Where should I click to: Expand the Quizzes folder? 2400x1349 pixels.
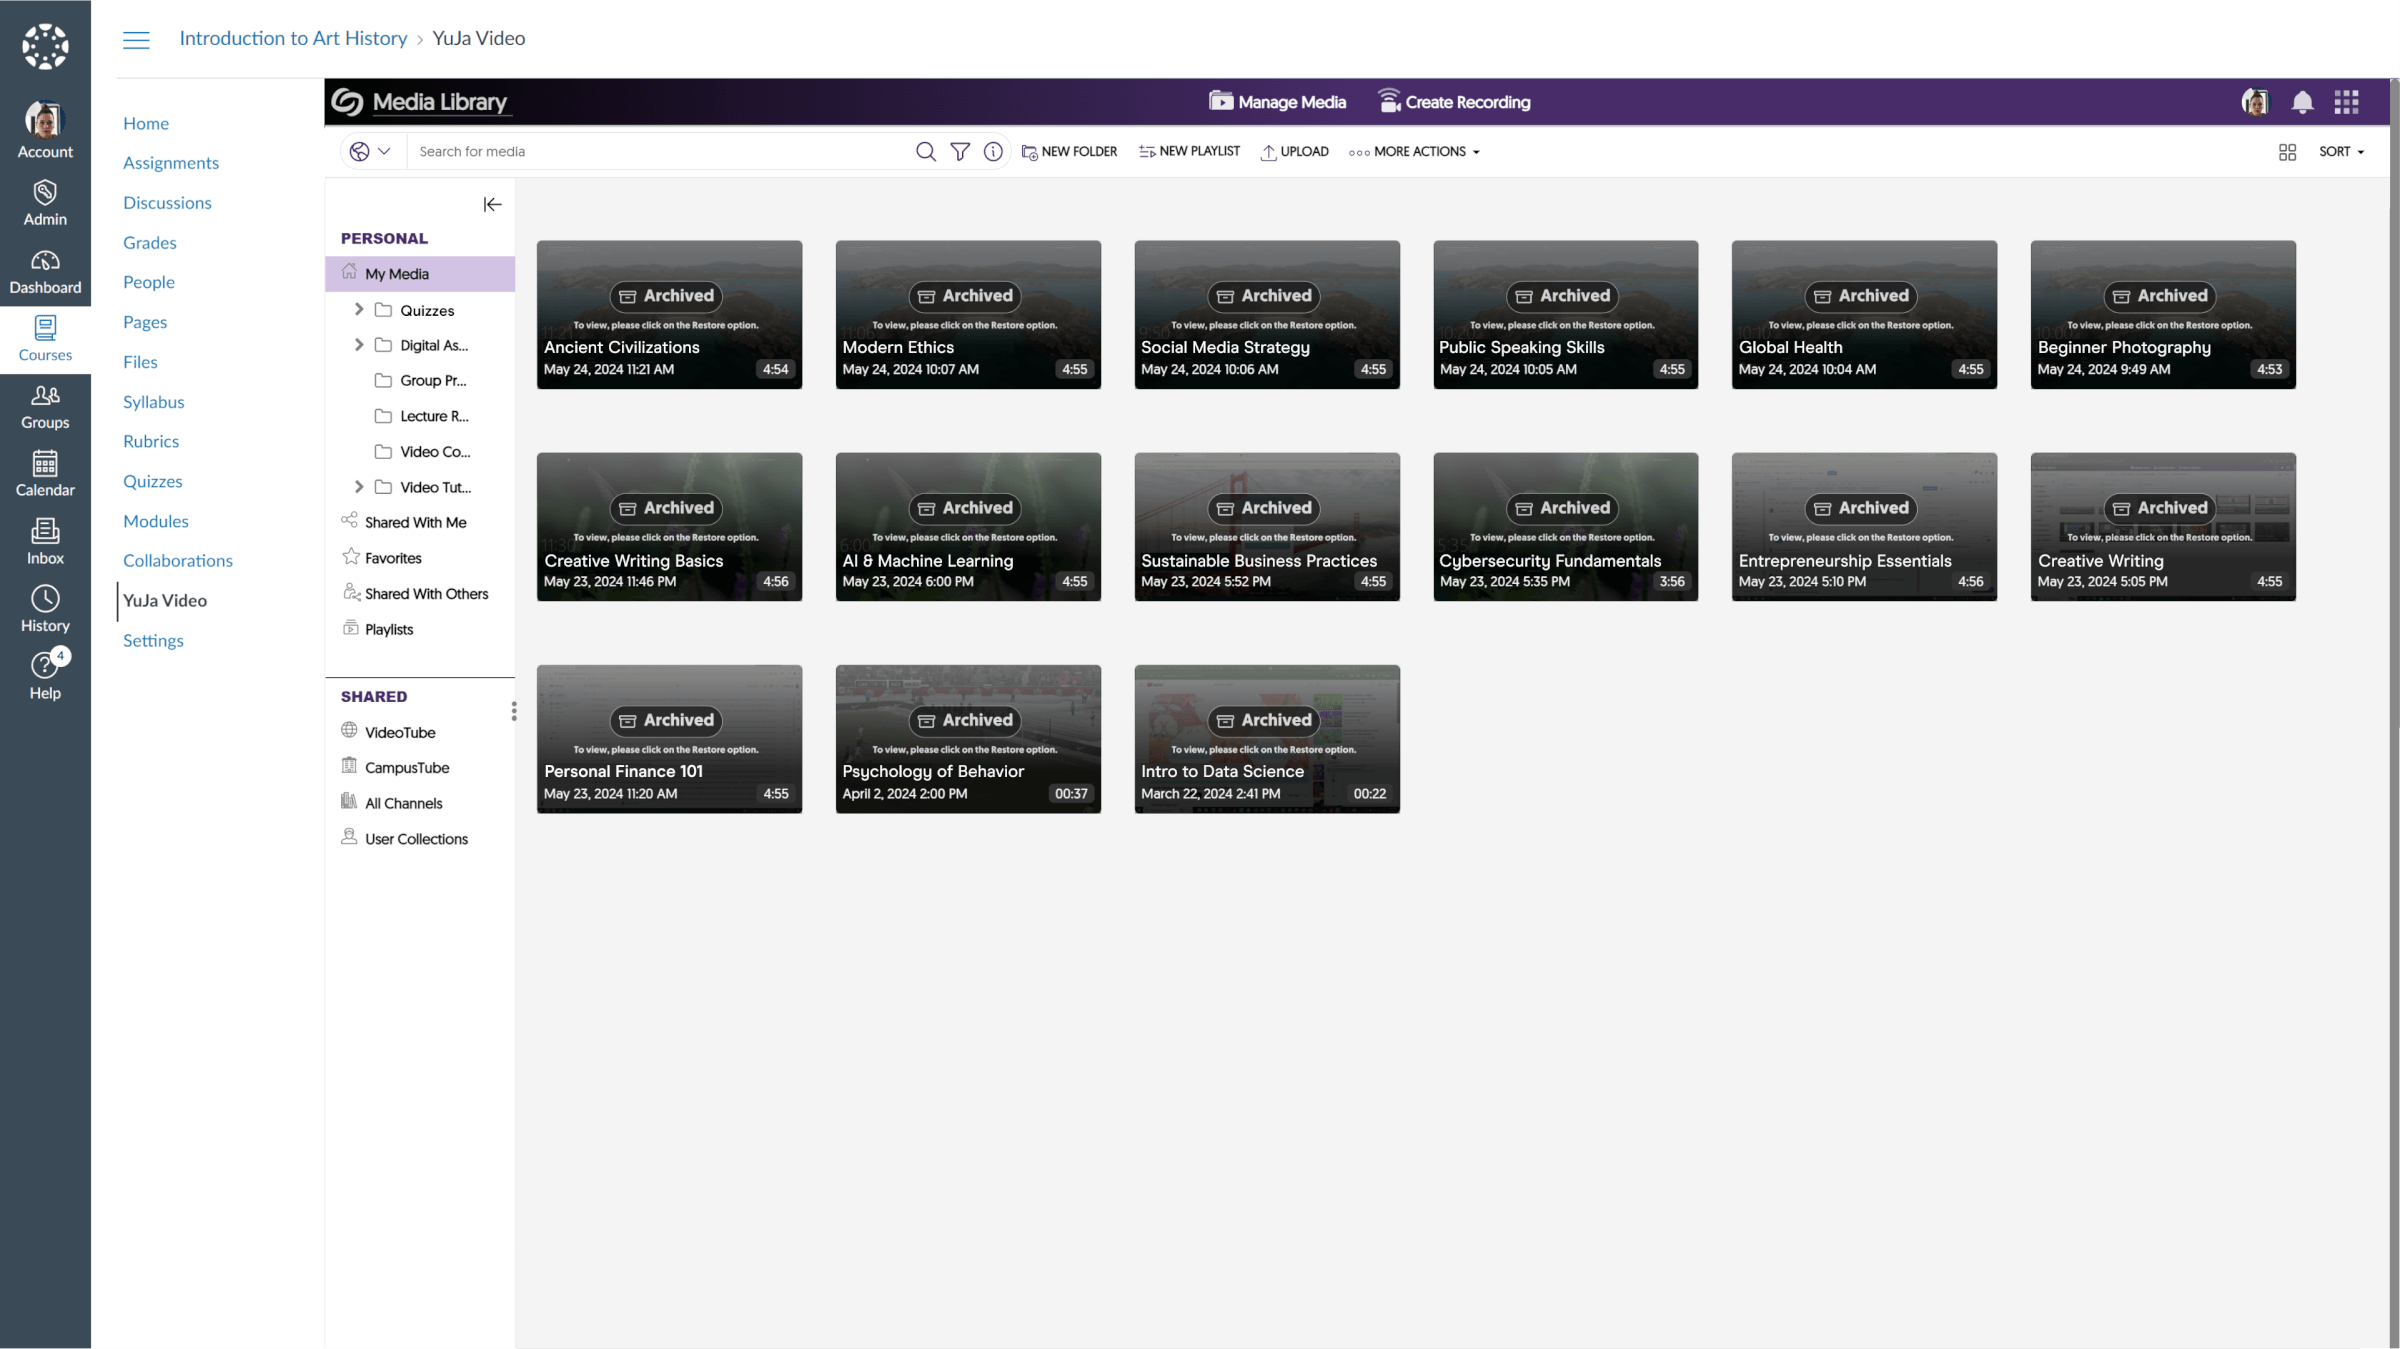pyautogui.click(x=359, y=310)
